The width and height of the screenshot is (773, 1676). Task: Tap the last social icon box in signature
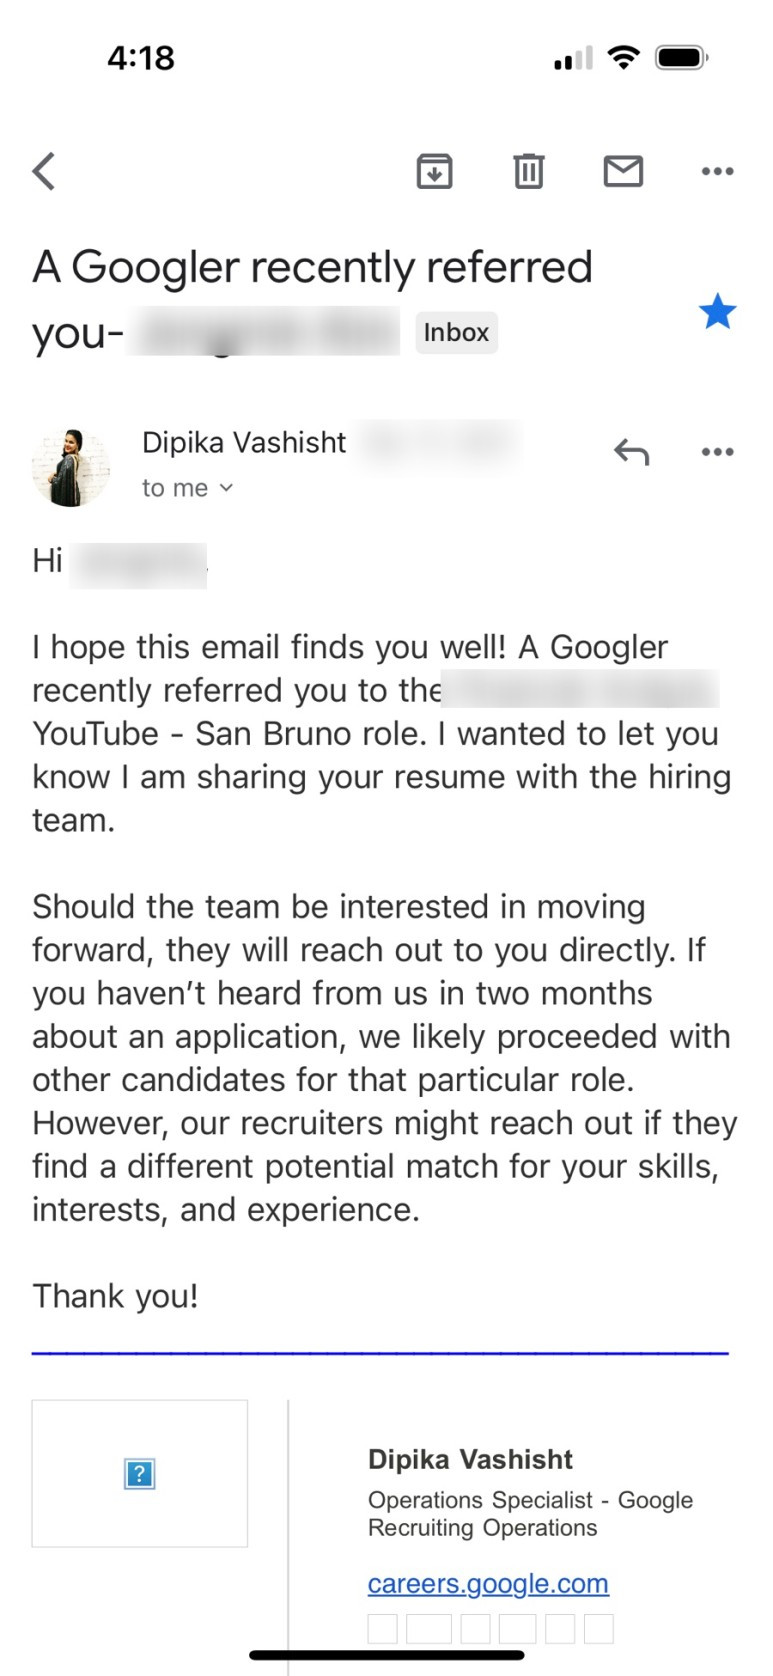tap(598, 1628)
